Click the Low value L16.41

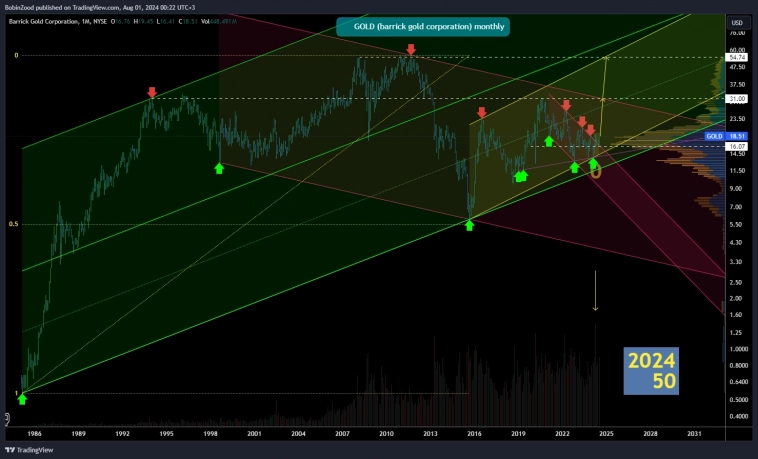click(x=166, y=22)
